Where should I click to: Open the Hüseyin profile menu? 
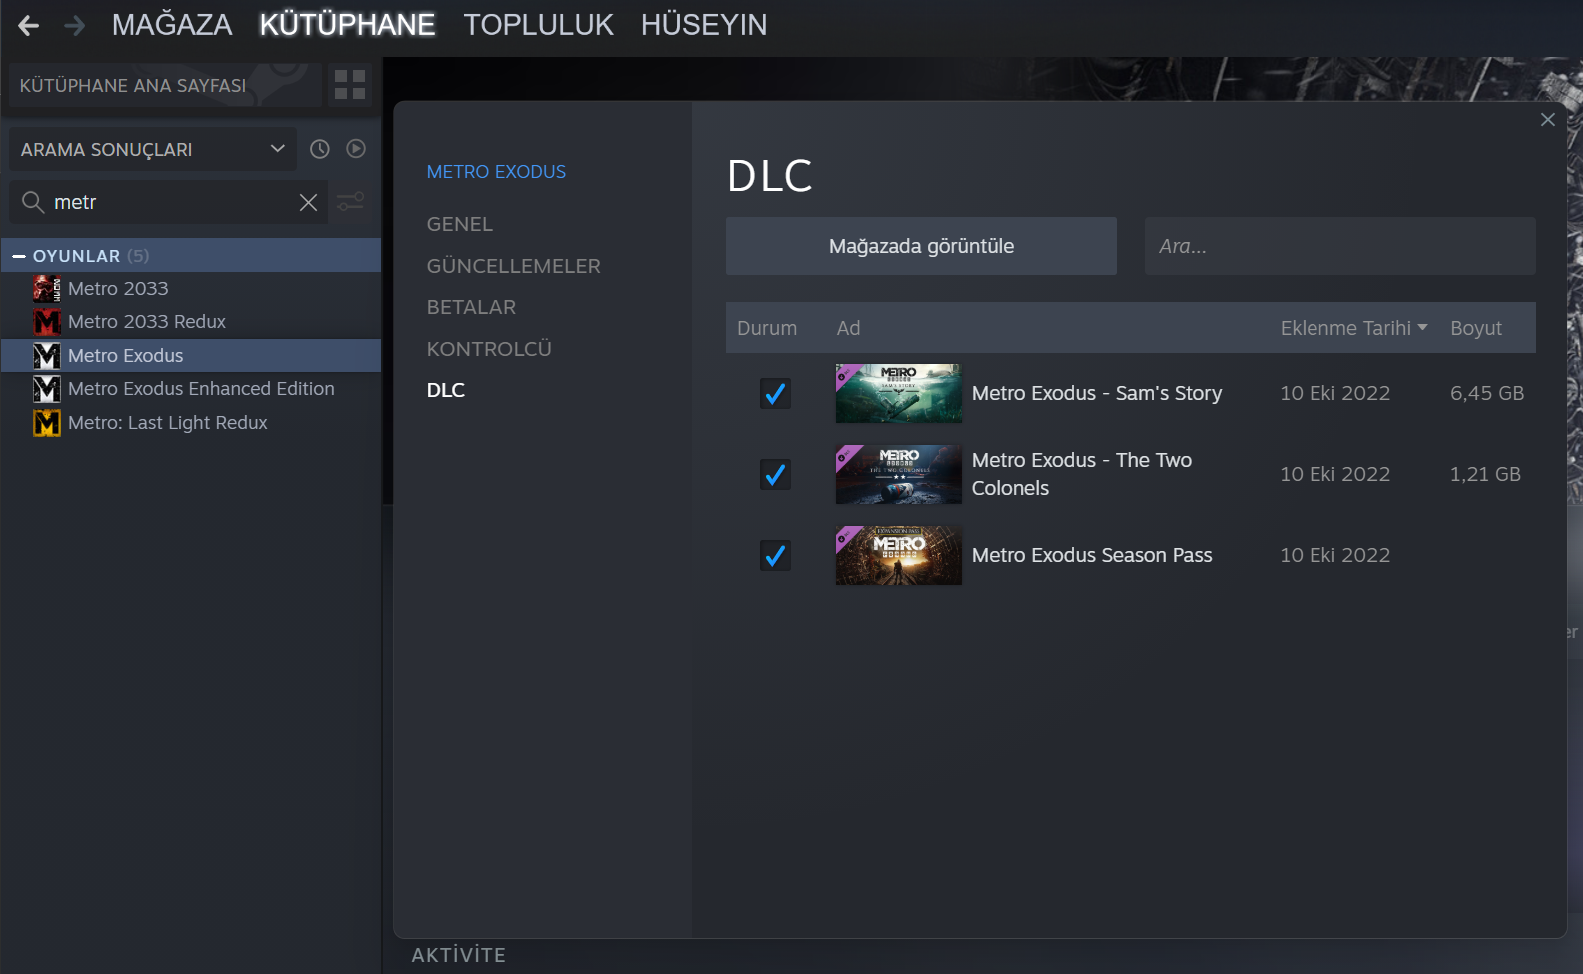[x=704, y=25]
